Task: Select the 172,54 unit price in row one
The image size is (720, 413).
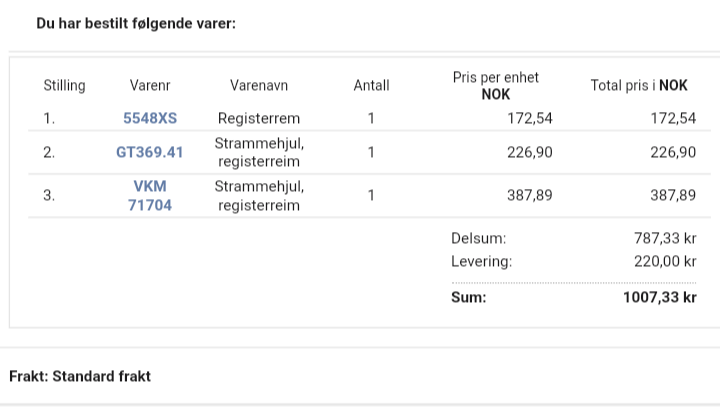Action: 529,118
